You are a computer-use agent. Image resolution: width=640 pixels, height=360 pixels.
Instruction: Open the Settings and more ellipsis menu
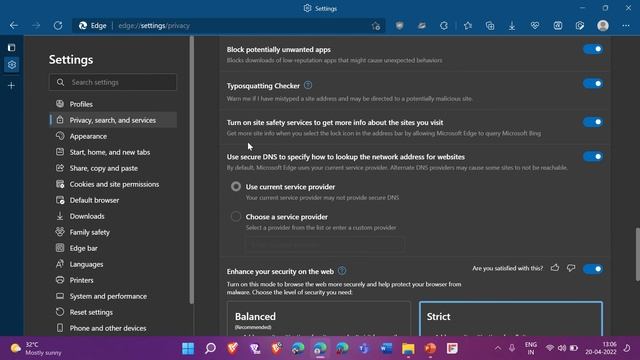(626, 26)
